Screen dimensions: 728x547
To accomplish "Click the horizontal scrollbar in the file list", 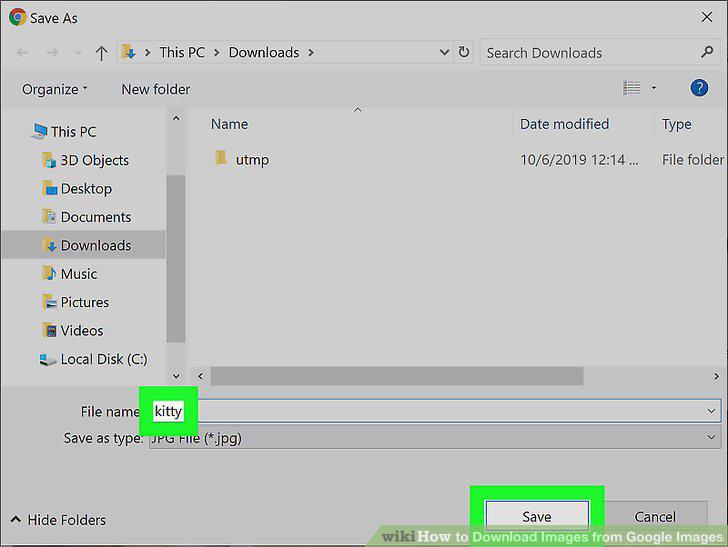I will [x=396, y=376].
